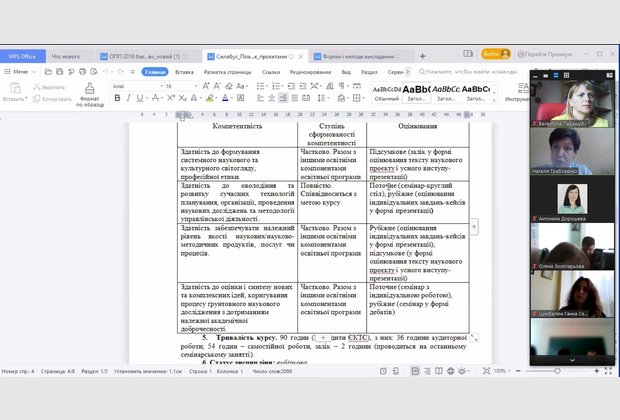Expand the Меню dropdown
The width and height of the screenshot is (620, 420).
[x=22, y=72]
